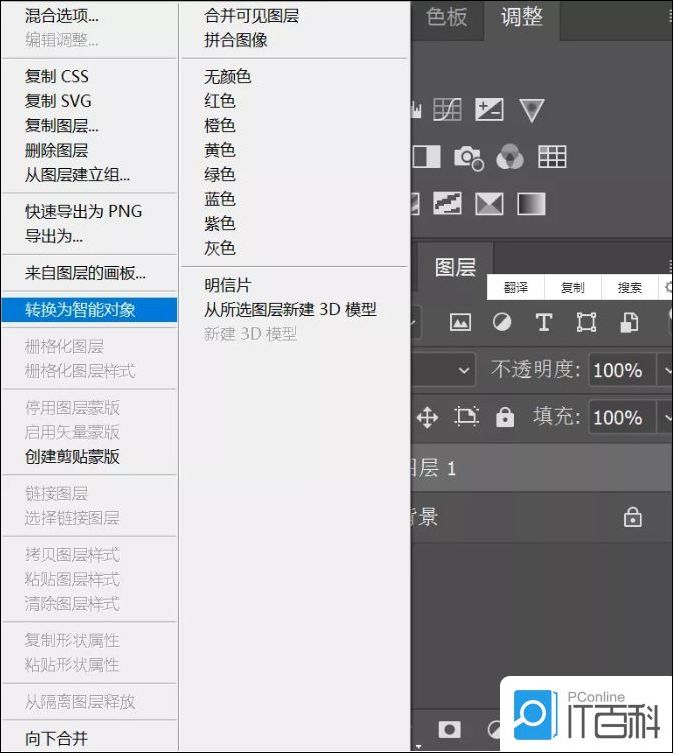Set layer color label 紫色
Screen dimensions: 673x753
click(220, 224)
